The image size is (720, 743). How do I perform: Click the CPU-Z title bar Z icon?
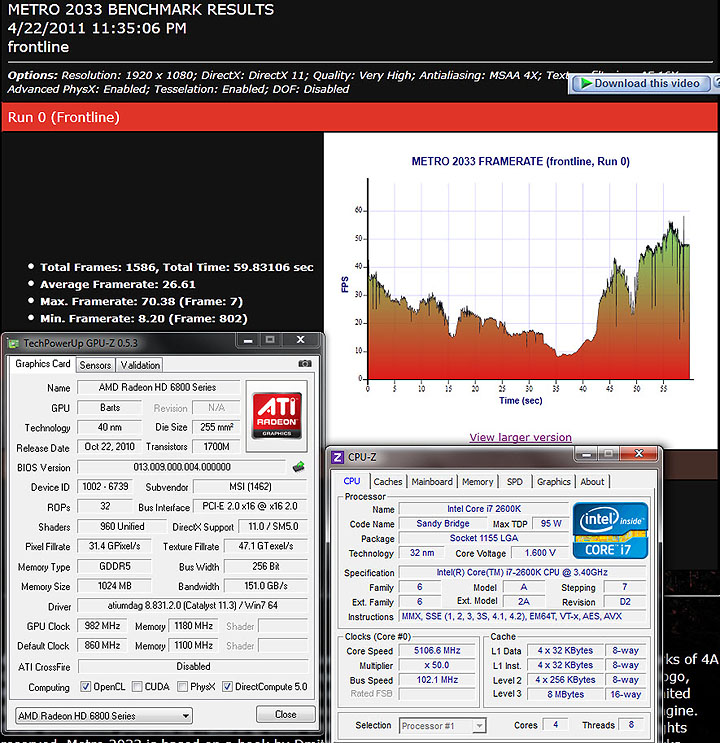tap(337, 457)
